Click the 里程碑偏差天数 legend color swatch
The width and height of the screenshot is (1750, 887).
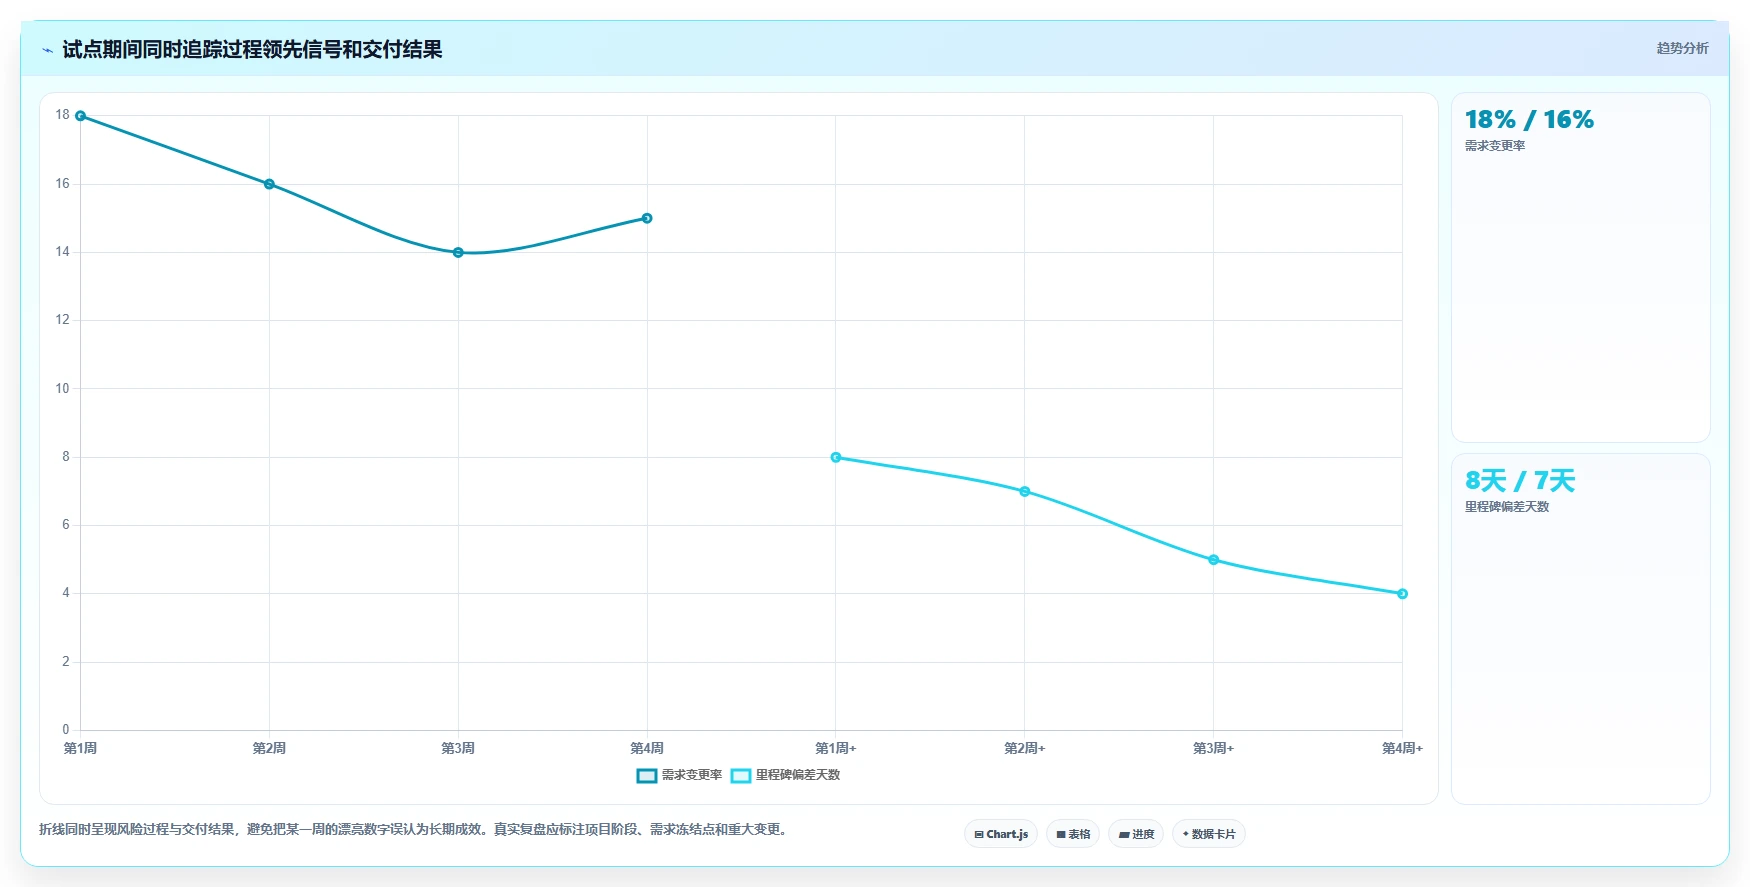click(741, 775)
